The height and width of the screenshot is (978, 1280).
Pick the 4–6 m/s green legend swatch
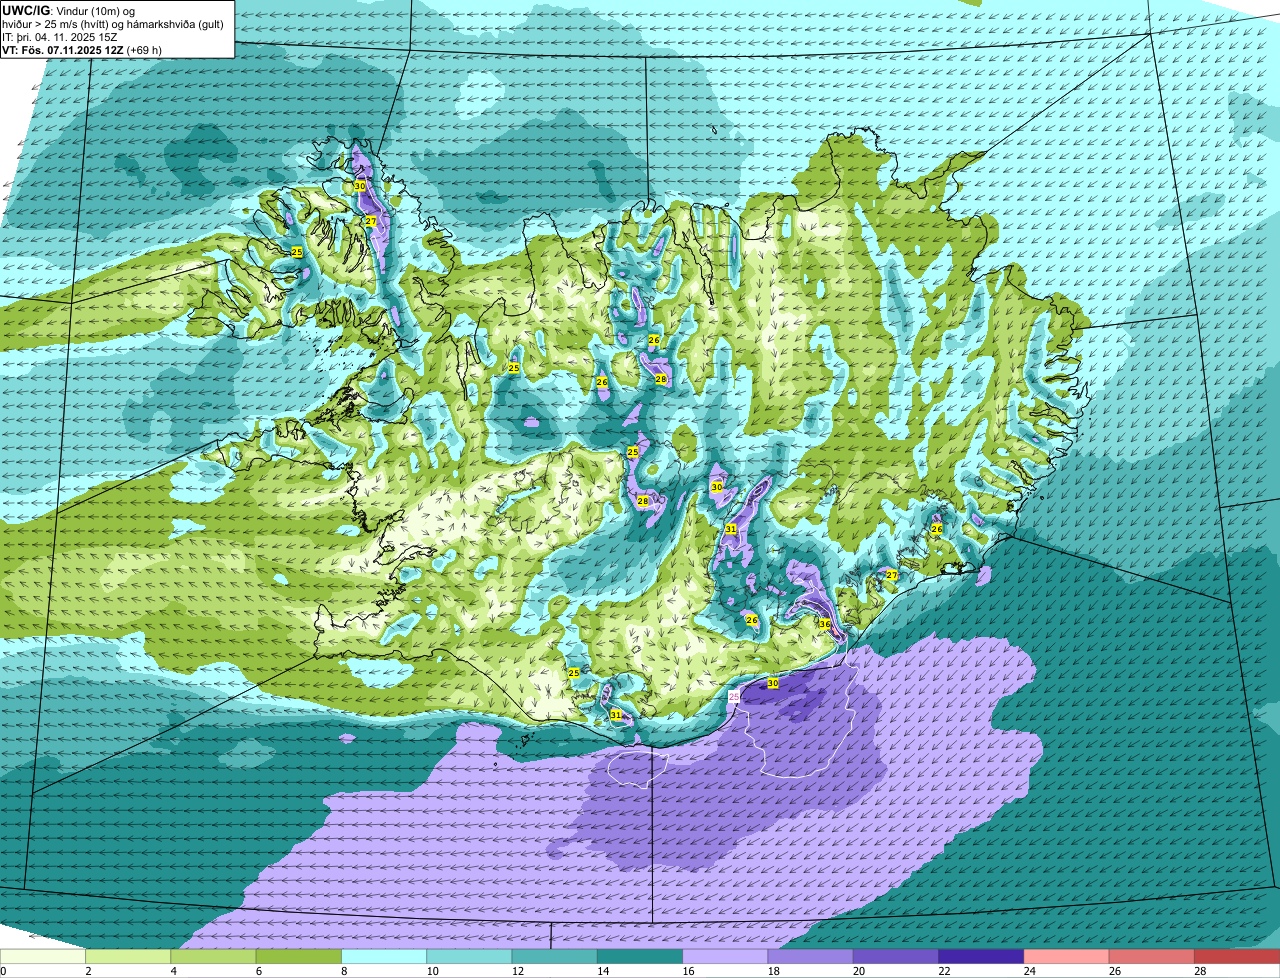tap(213, 956)
